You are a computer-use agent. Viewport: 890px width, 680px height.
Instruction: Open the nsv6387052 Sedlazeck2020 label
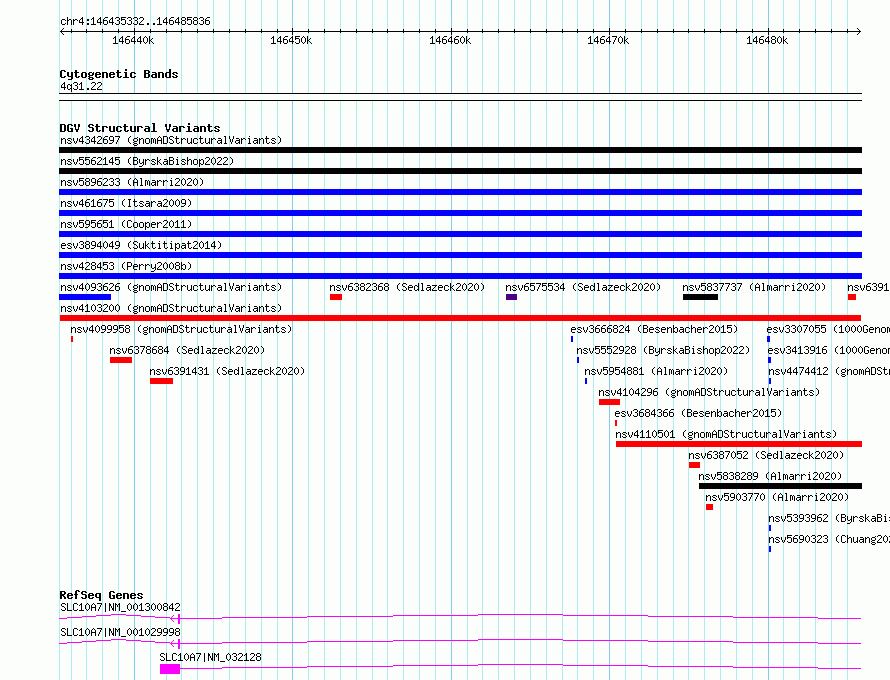tap(766, 455)
